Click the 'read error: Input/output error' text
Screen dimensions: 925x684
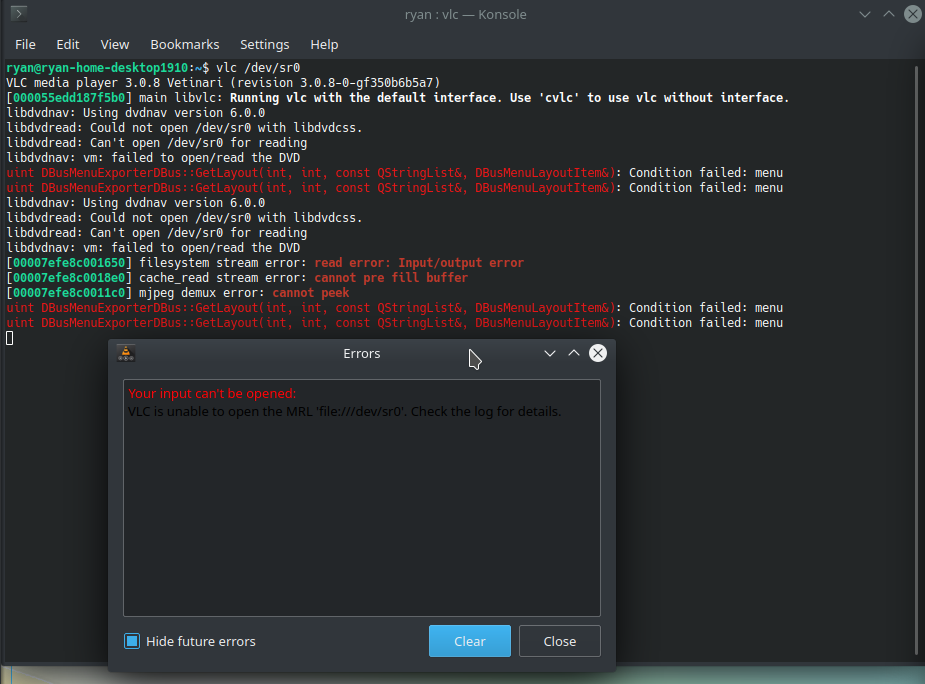click(419, 263)
